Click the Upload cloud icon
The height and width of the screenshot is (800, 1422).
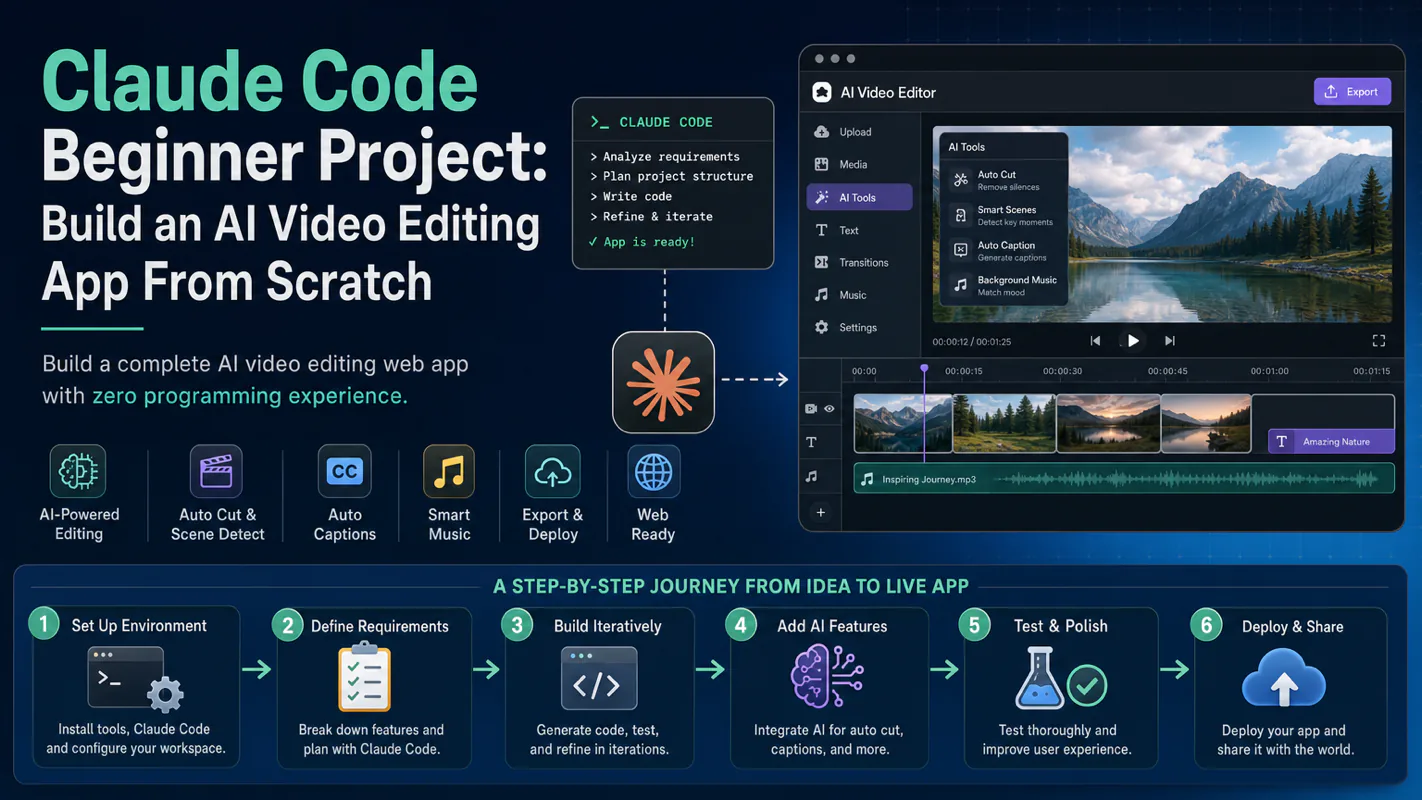coord(822,132)
